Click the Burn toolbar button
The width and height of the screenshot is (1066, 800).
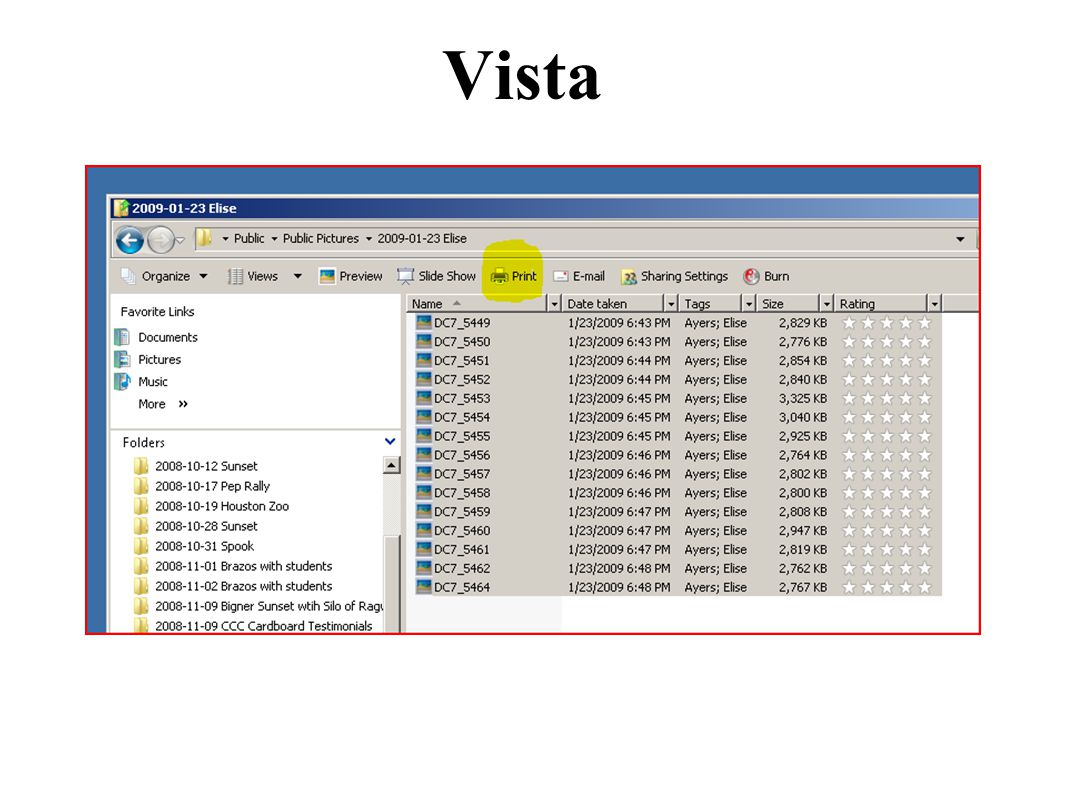pyautogui.click(x=766, y=276)
